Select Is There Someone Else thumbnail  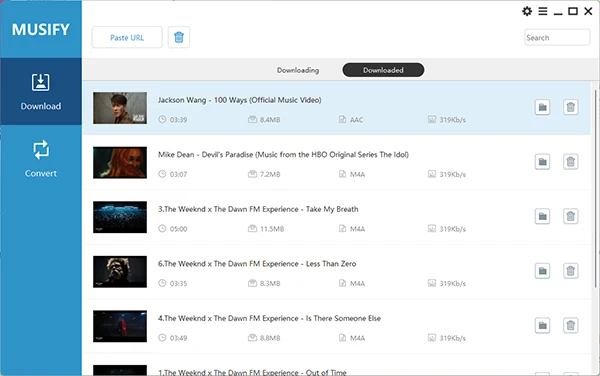pos(120,326)
